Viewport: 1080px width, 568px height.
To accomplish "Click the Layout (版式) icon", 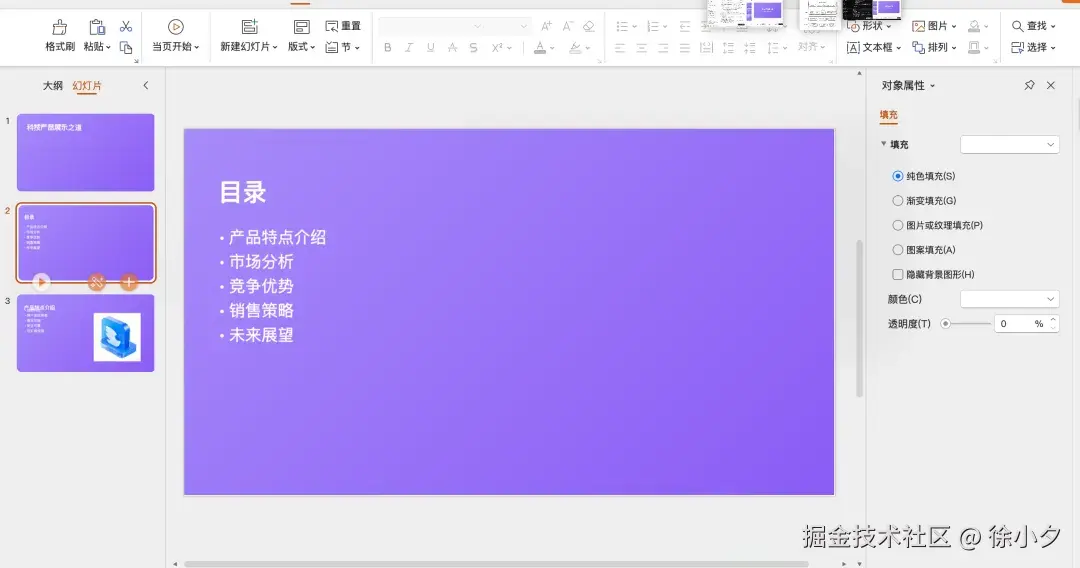I will click(x=301, y=27).
